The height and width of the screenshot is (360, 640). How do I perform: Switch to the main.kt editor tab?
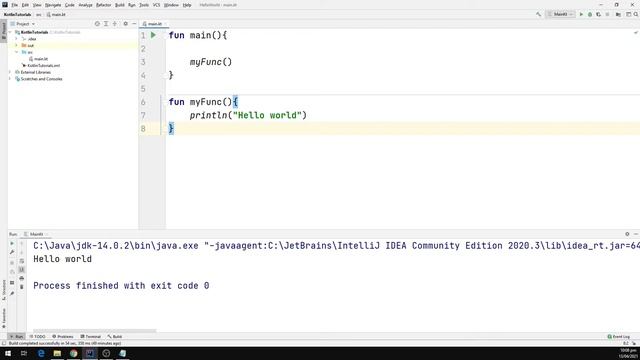155,24
